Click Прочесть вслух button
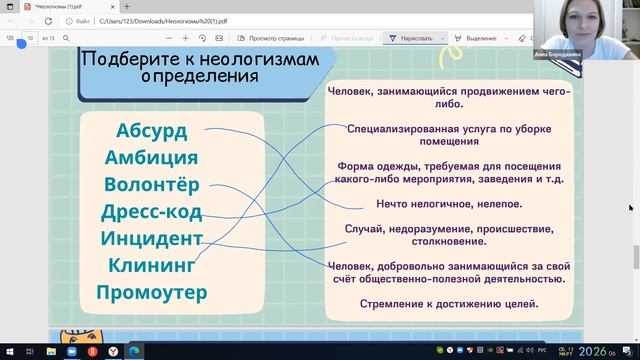 point(347,38)
